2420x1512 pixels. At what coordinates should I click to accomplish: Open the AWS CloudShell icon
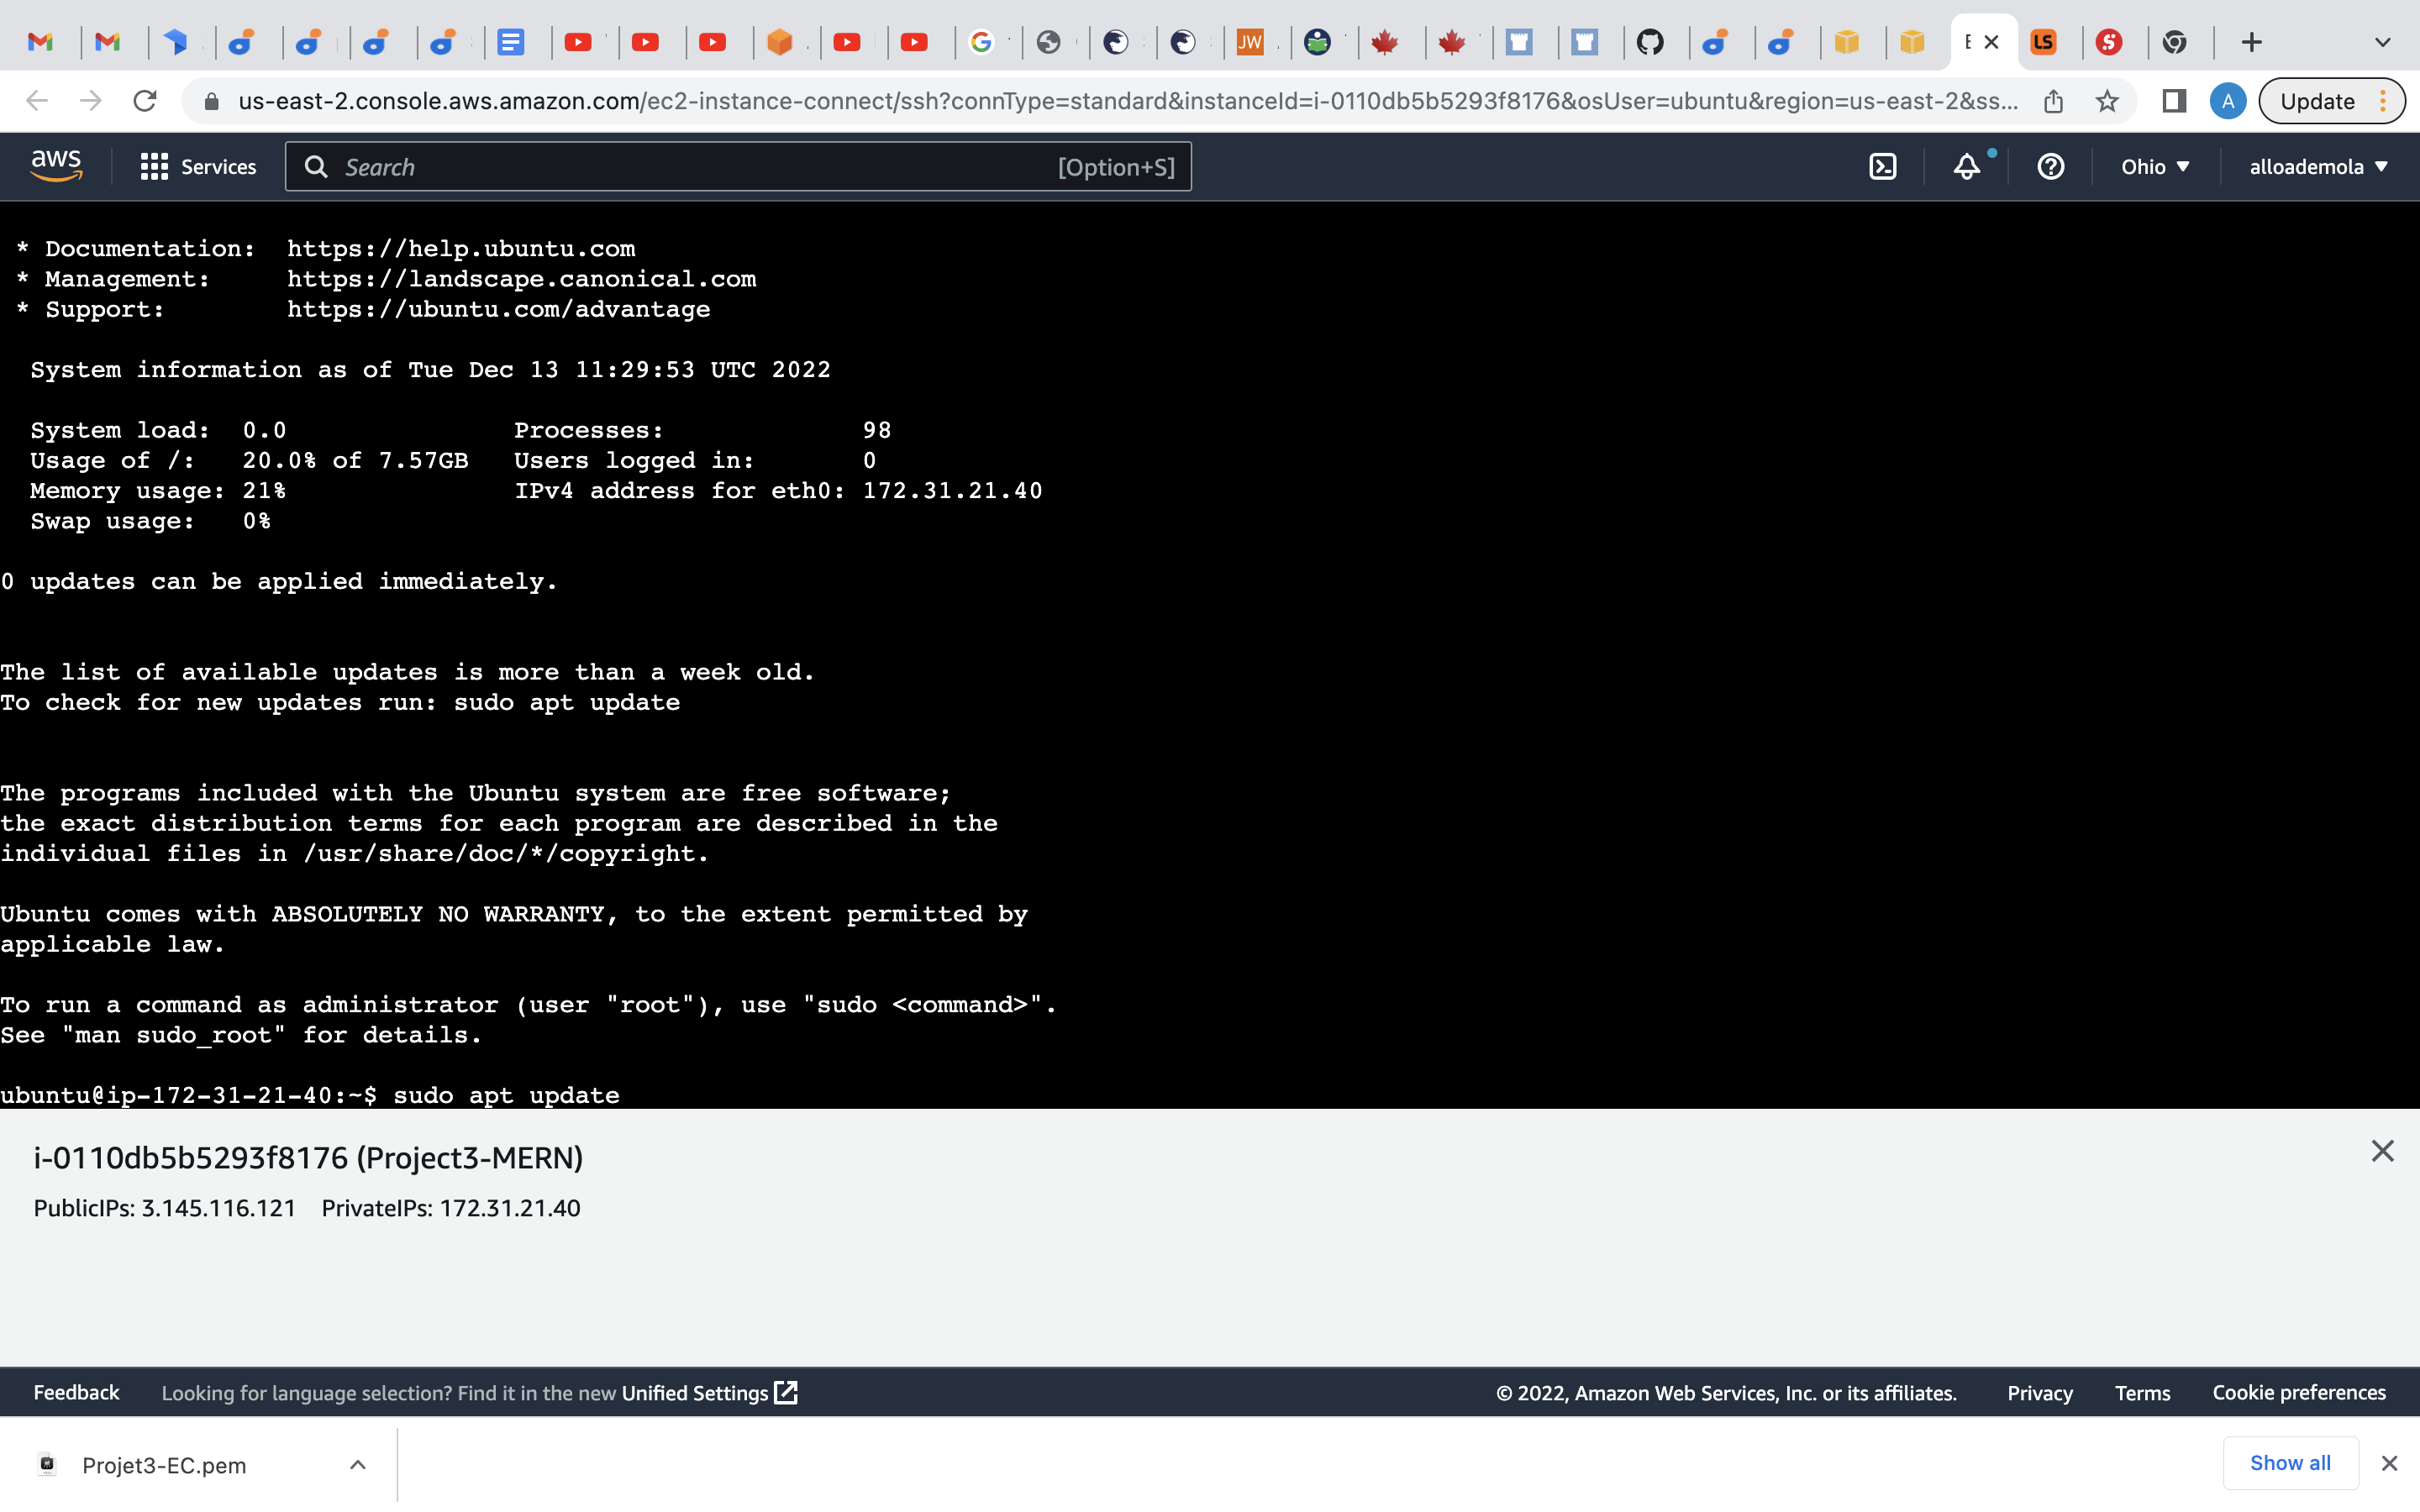(x=1882, y=167)
